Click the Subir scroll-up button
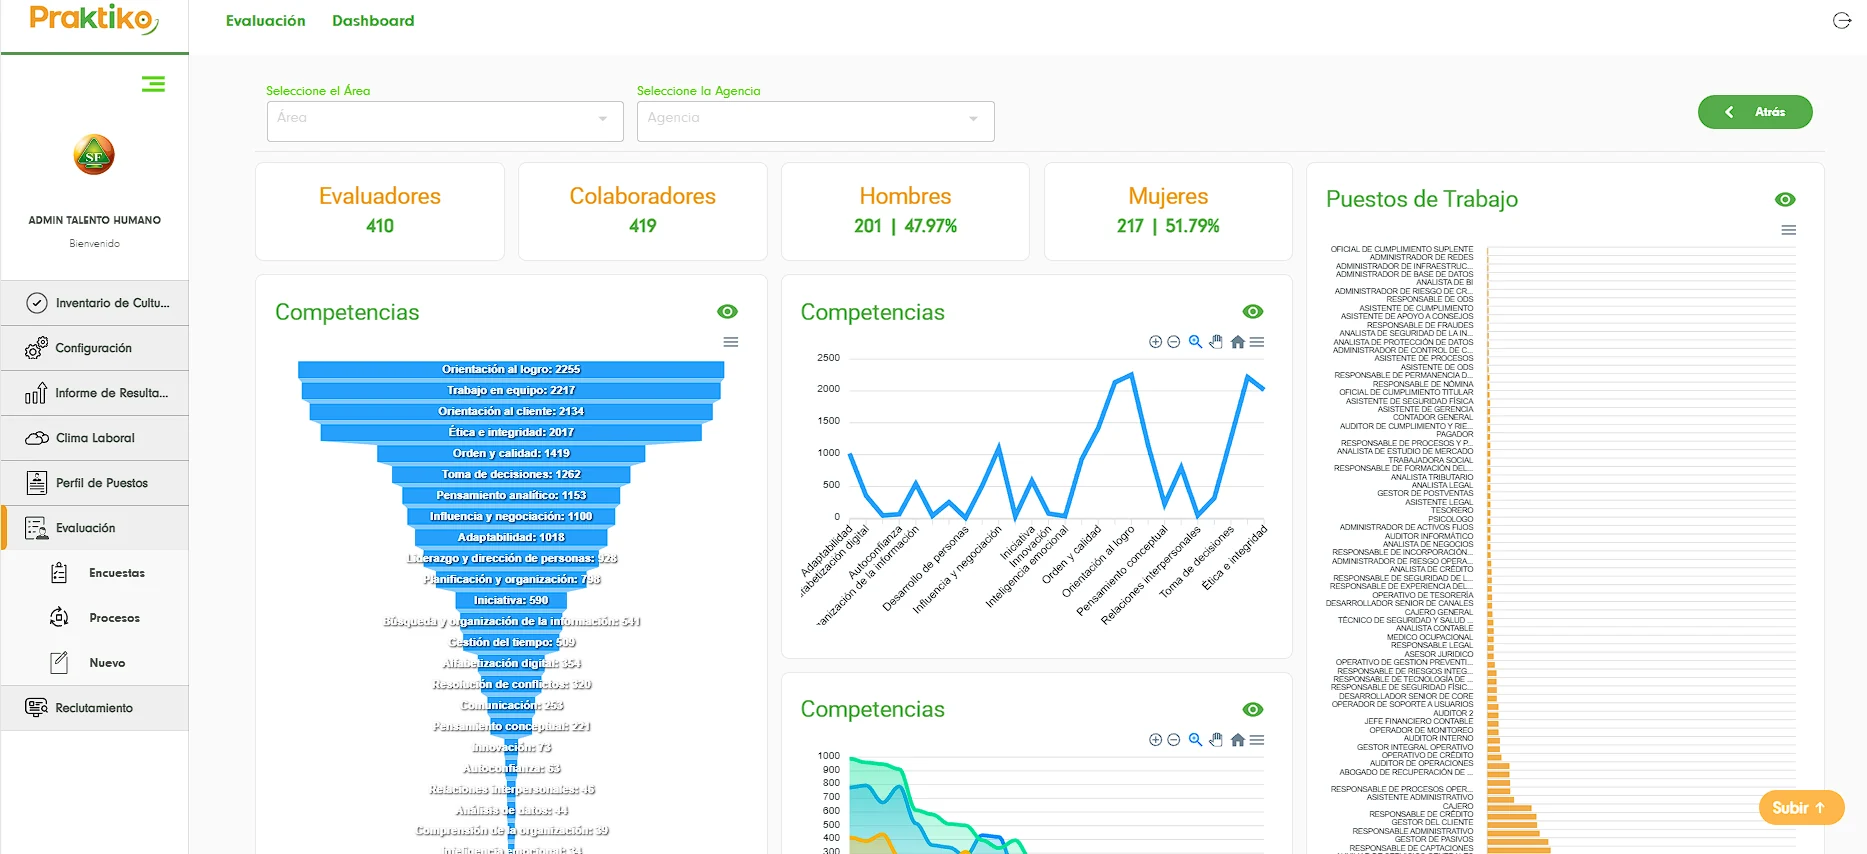The width and height of the screenshot is (1867, 854). (1801, 808)
